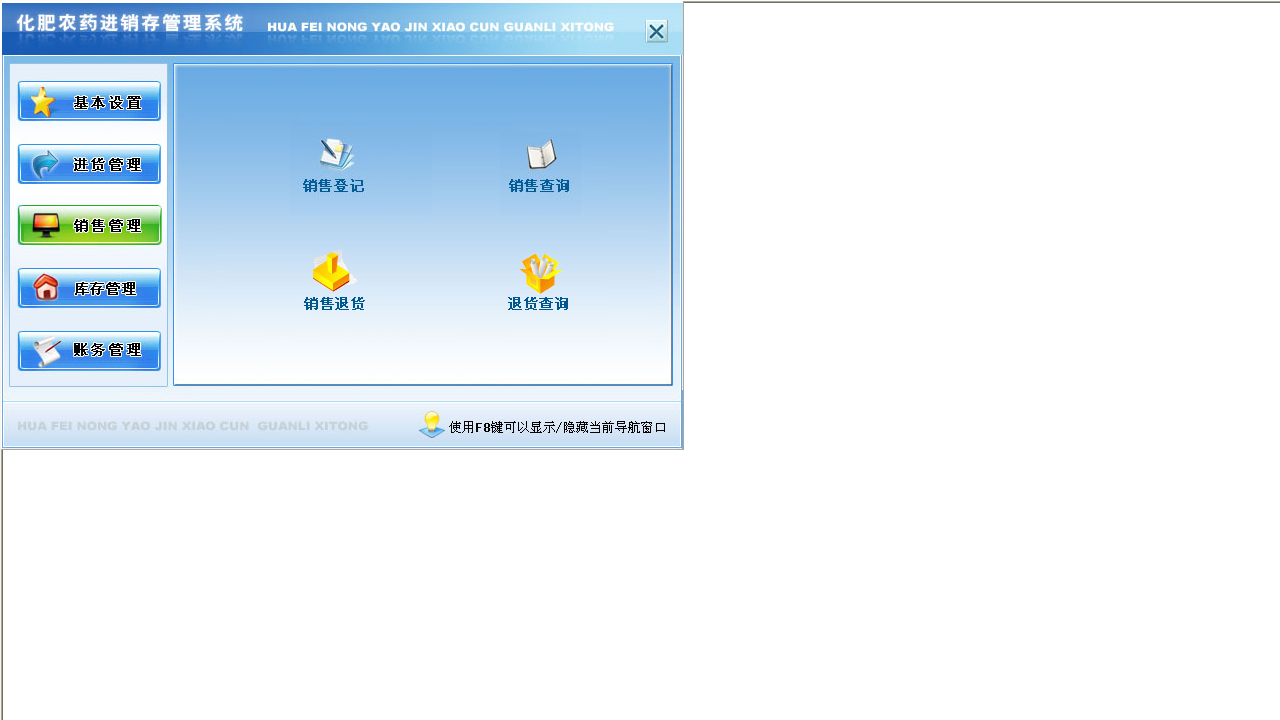
Task: Click the lightbulb tip icon in footer
Action: (x=432, y=425)
